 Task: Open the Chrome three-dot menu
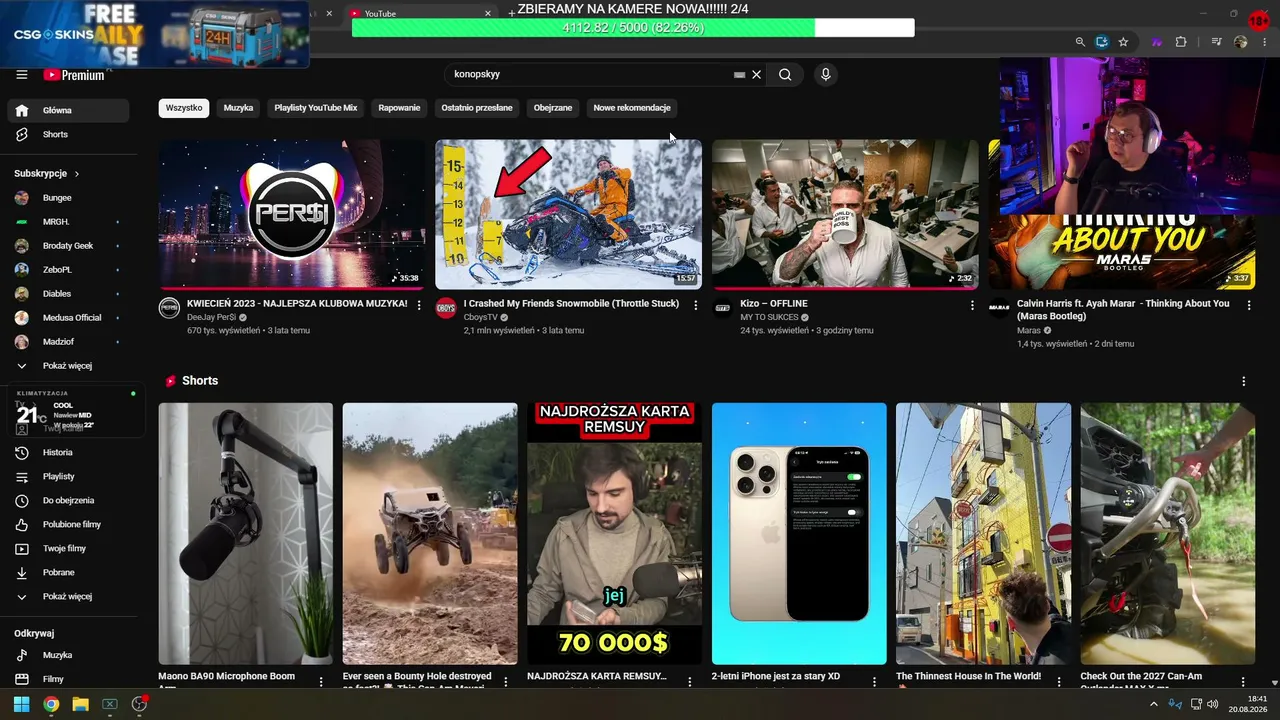[x=1266, y=42]
